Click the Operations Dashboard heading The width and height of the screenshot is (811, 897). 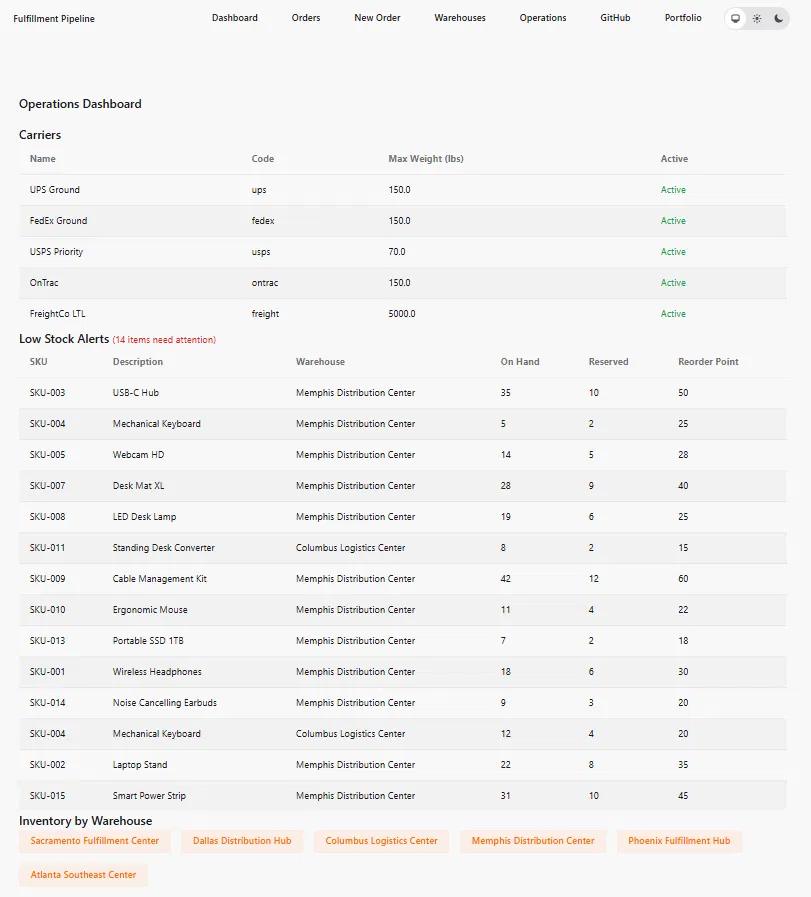click(x=80, y=104)
